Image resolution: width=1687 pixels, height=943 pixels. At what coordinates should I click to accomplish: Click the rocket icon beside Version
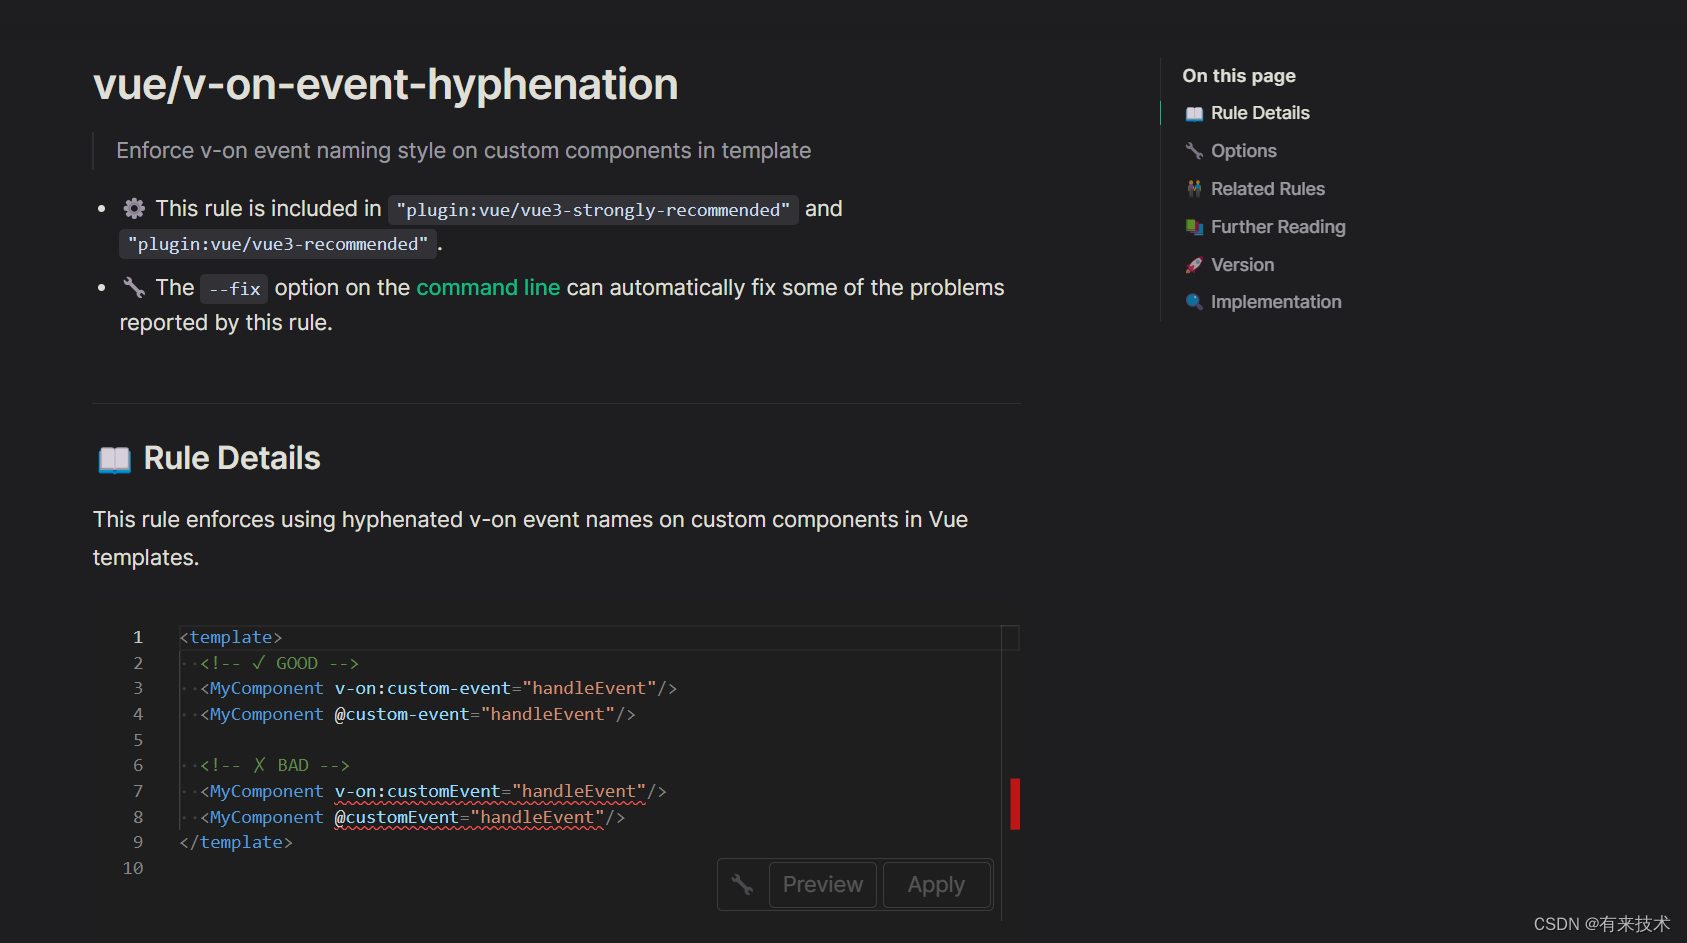coord(1194,264)
